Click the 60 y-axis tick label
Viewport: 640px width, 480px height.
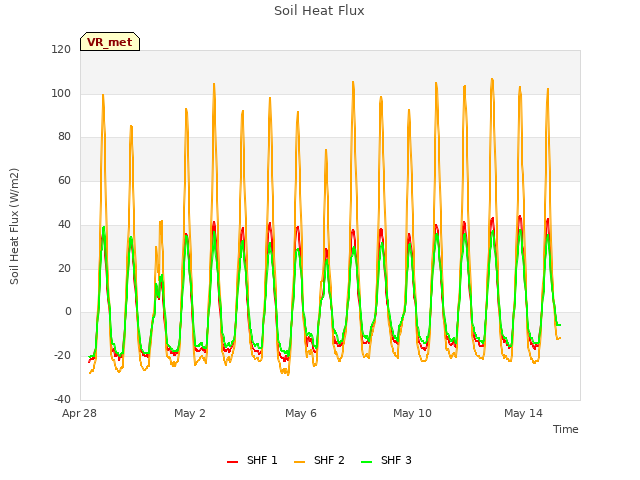[x=64, y=180]
